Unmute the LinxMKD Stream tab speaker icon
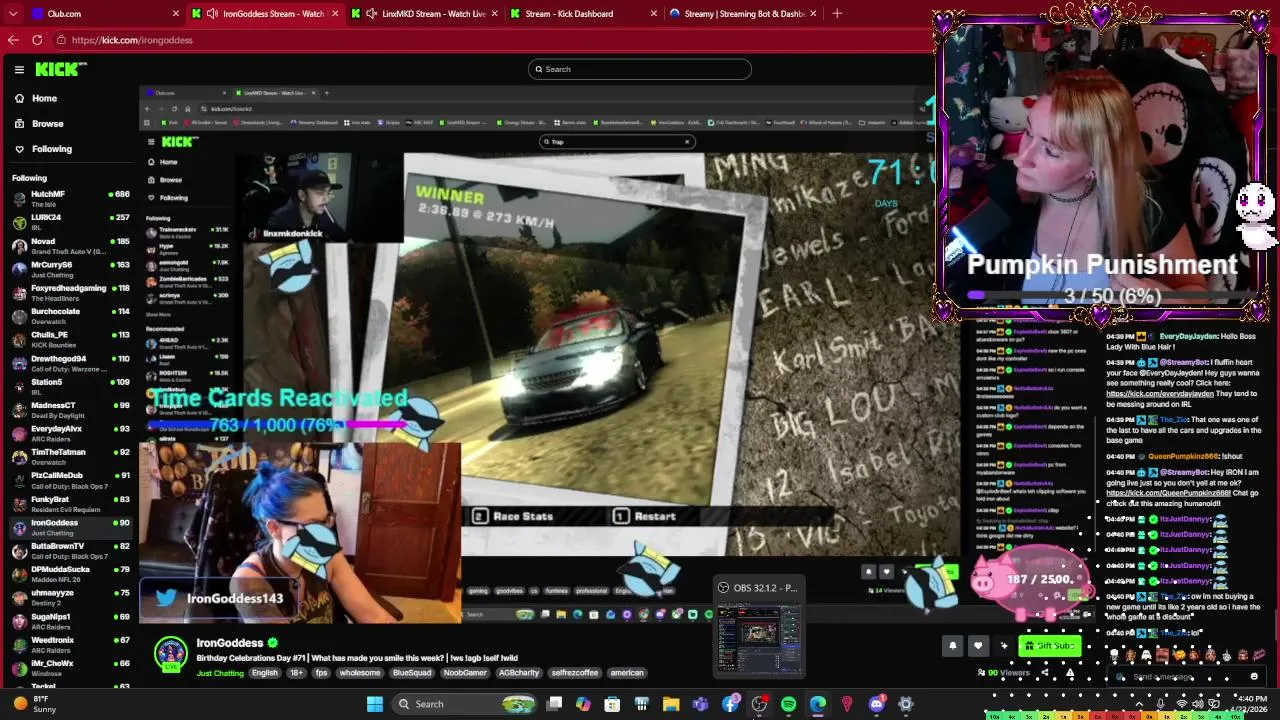The image size is (1280, 720). click(x=371, y=14)
